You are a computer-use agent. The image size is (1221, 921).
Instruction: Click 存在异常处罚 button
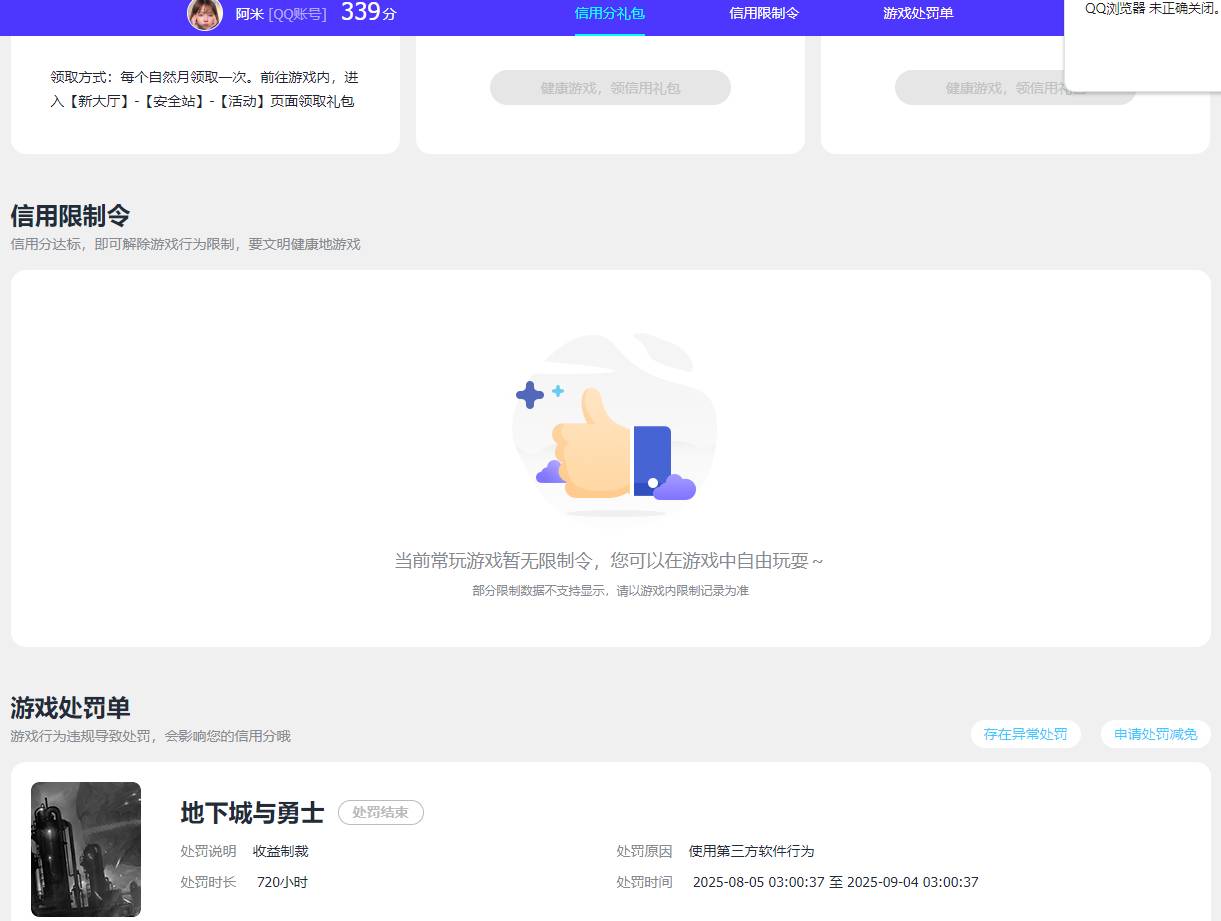[x=1026, y=733]
